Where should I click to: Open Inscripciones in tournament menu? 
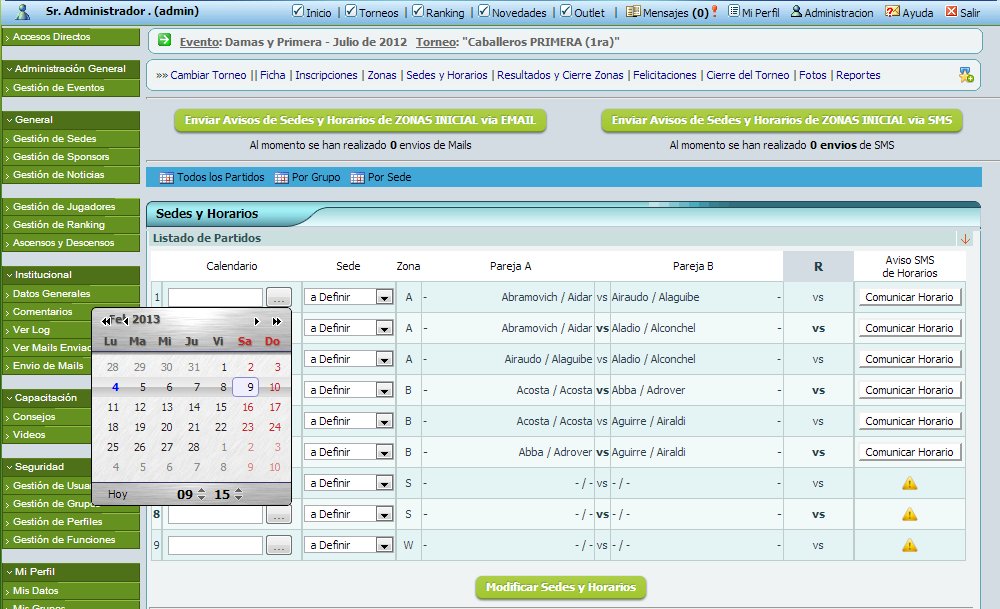tap(326, 75)
